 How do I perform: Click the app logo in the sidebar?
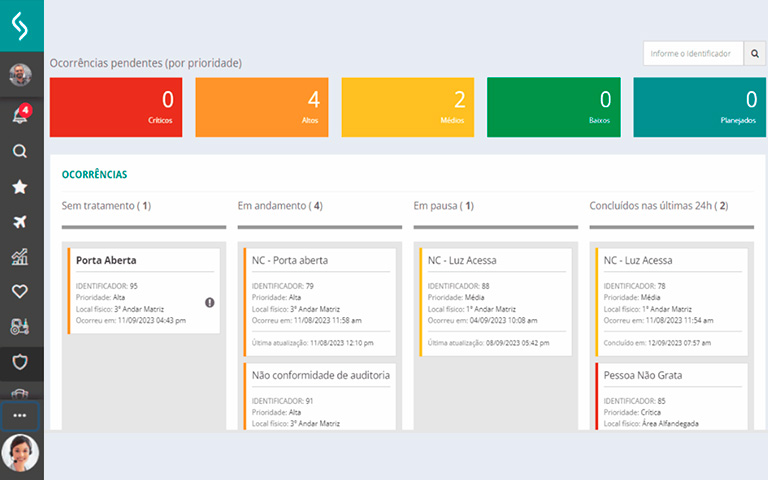pyautogui.click(x=21, y=25)
